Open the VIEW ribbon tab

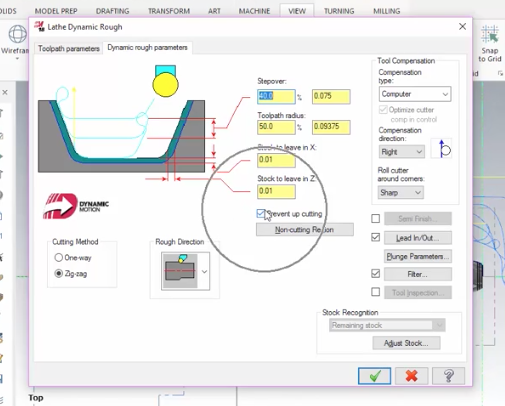pyautogui.click(x=297, y=11)
